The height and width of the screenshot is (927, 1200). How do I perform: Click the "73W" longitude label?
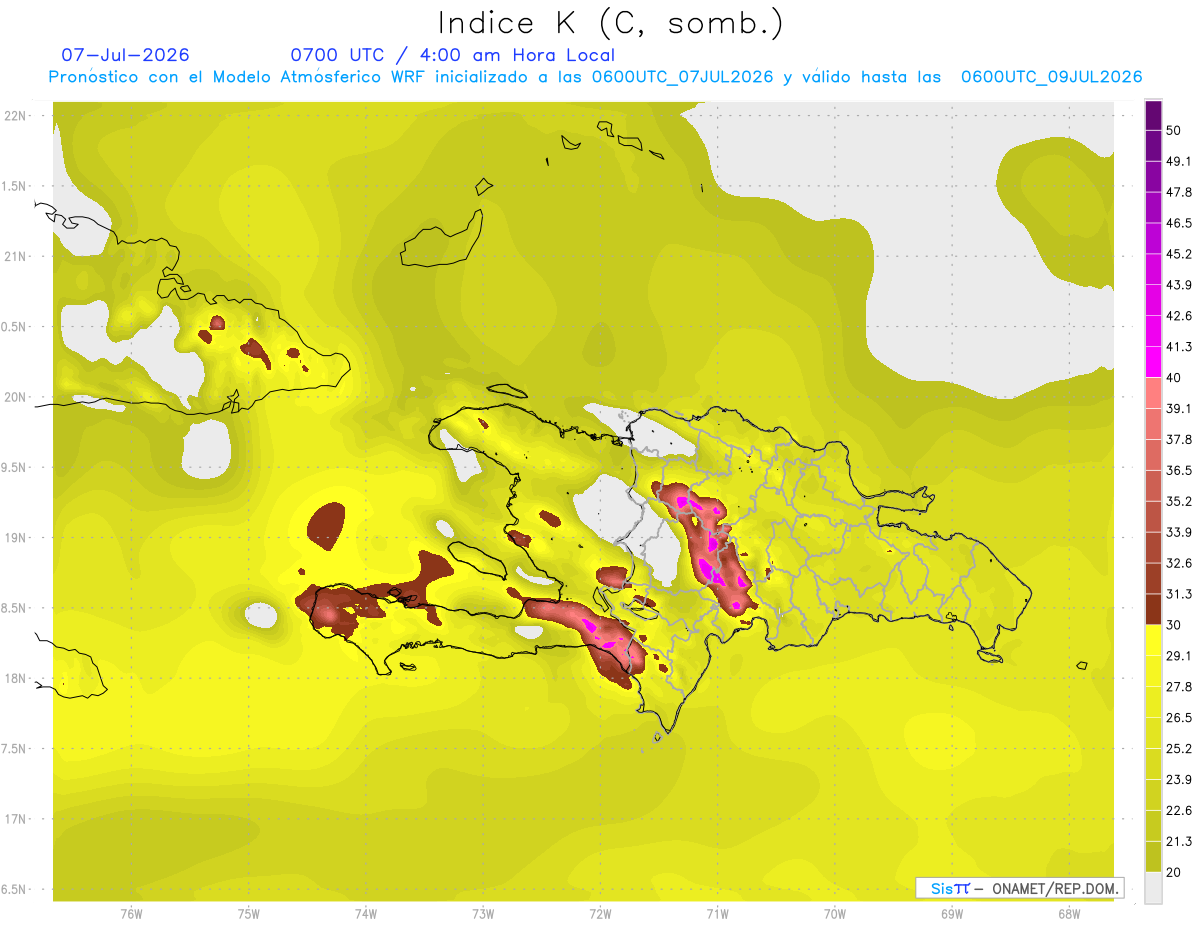coord(483,914)
